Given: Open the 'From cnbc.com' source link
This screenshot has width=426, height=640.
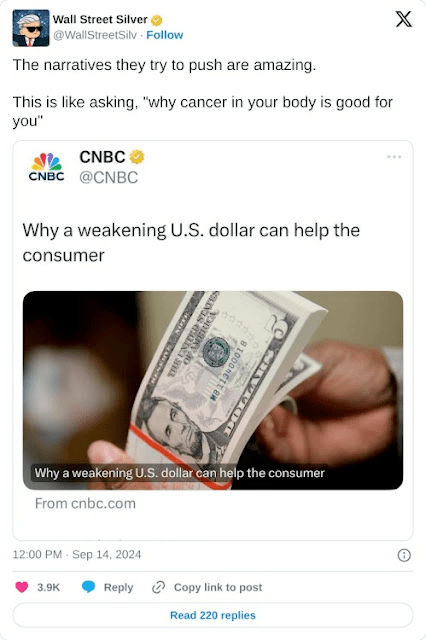Looking at the screenshot, I should tap(85, 503).
